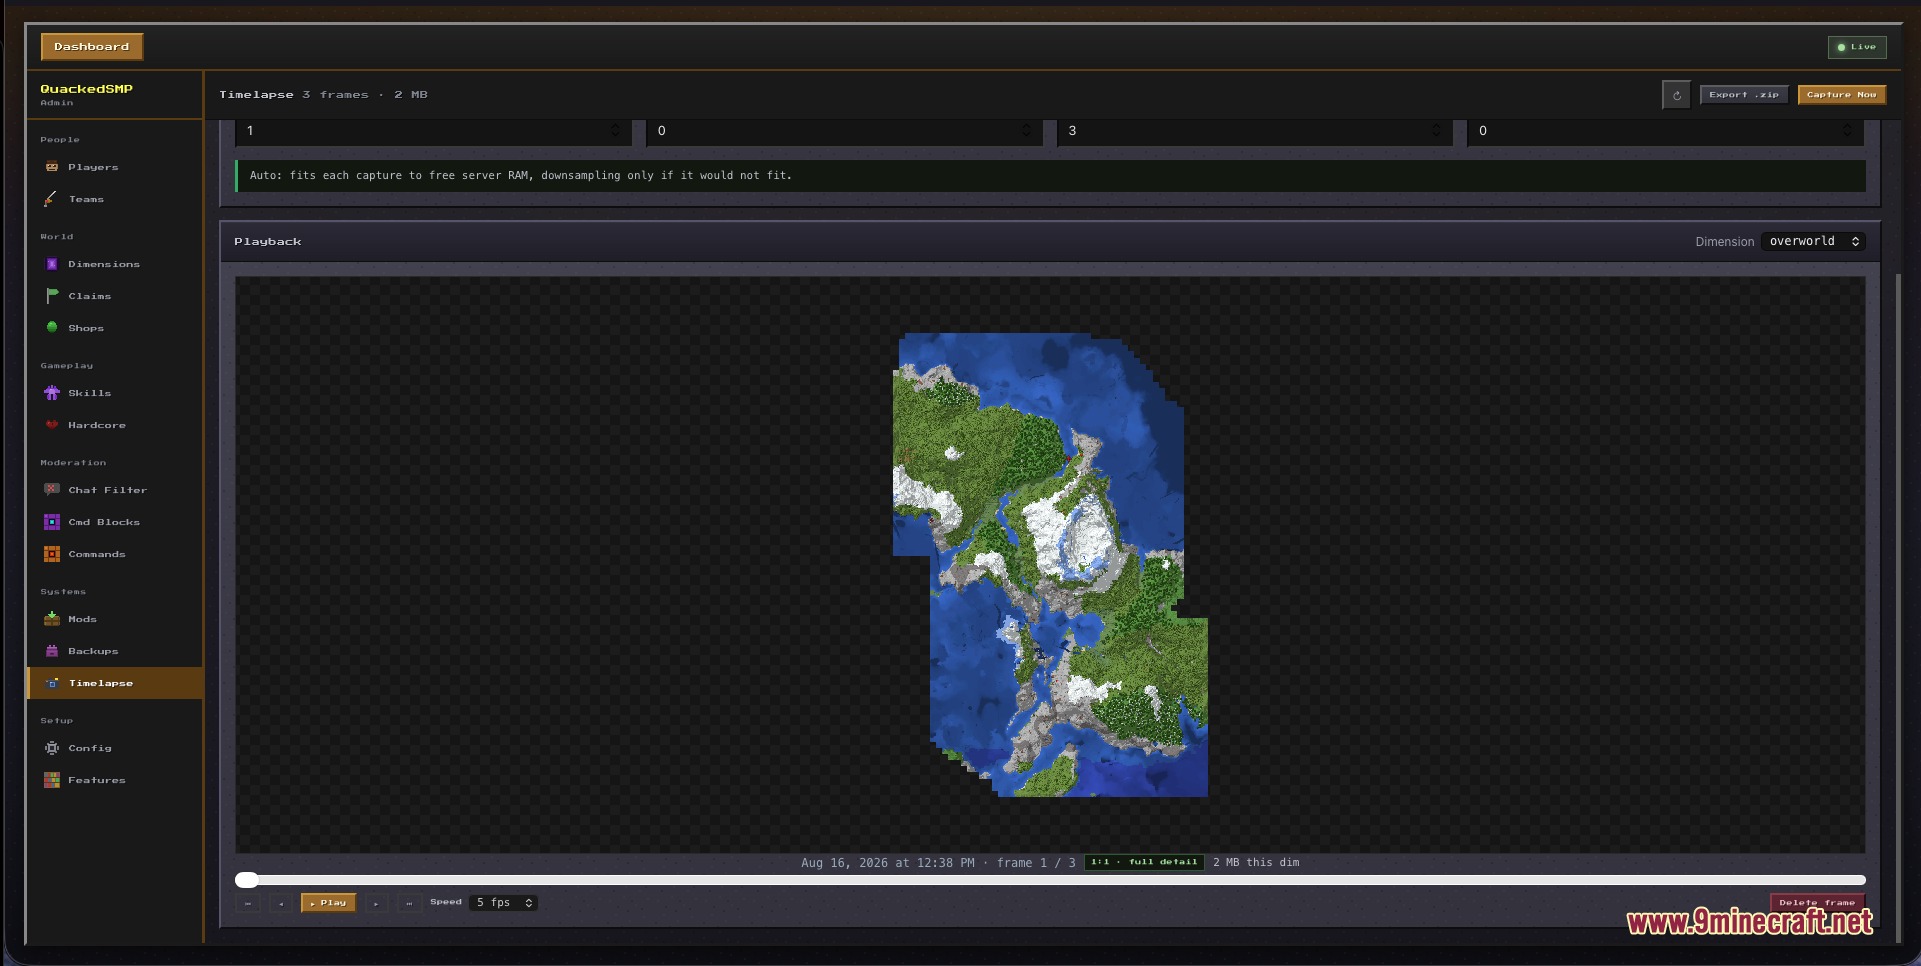
Task: Choose the Claims green flag icon
Action: [x=52, y=296]
